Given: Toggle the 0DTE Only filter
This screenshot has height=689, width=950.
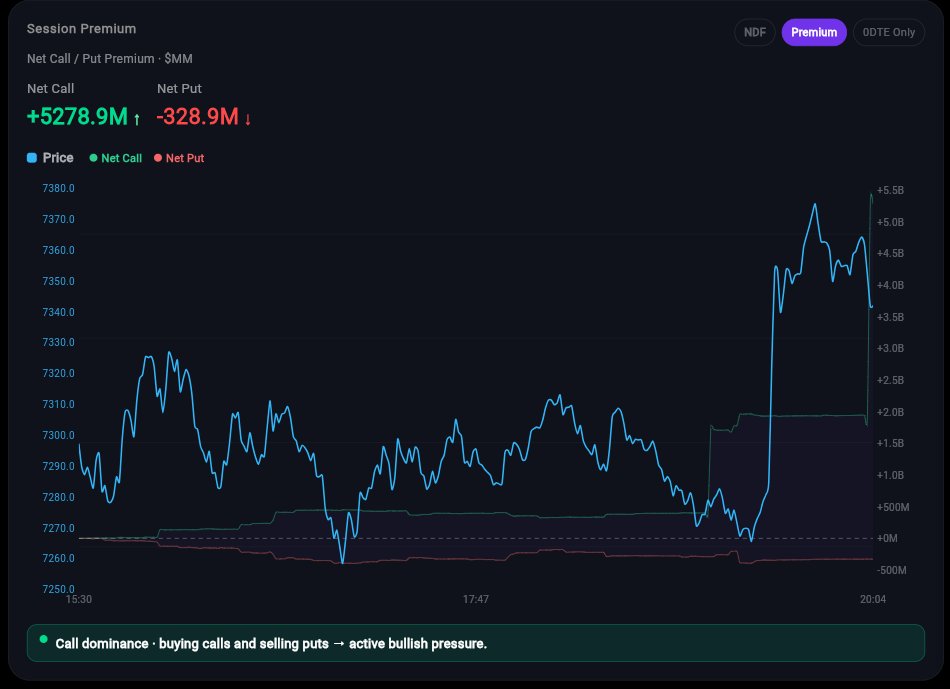Looking at the screenshot, I should pos(888,32).
